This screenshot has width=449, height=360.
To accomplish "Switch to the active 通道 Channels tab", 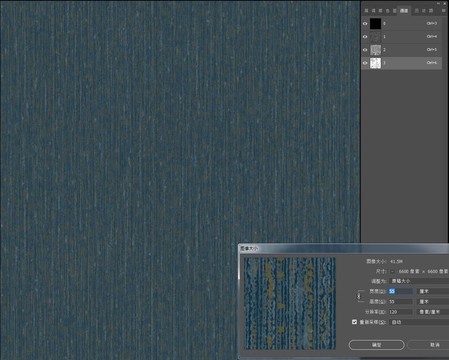I will tap(404, 11).
